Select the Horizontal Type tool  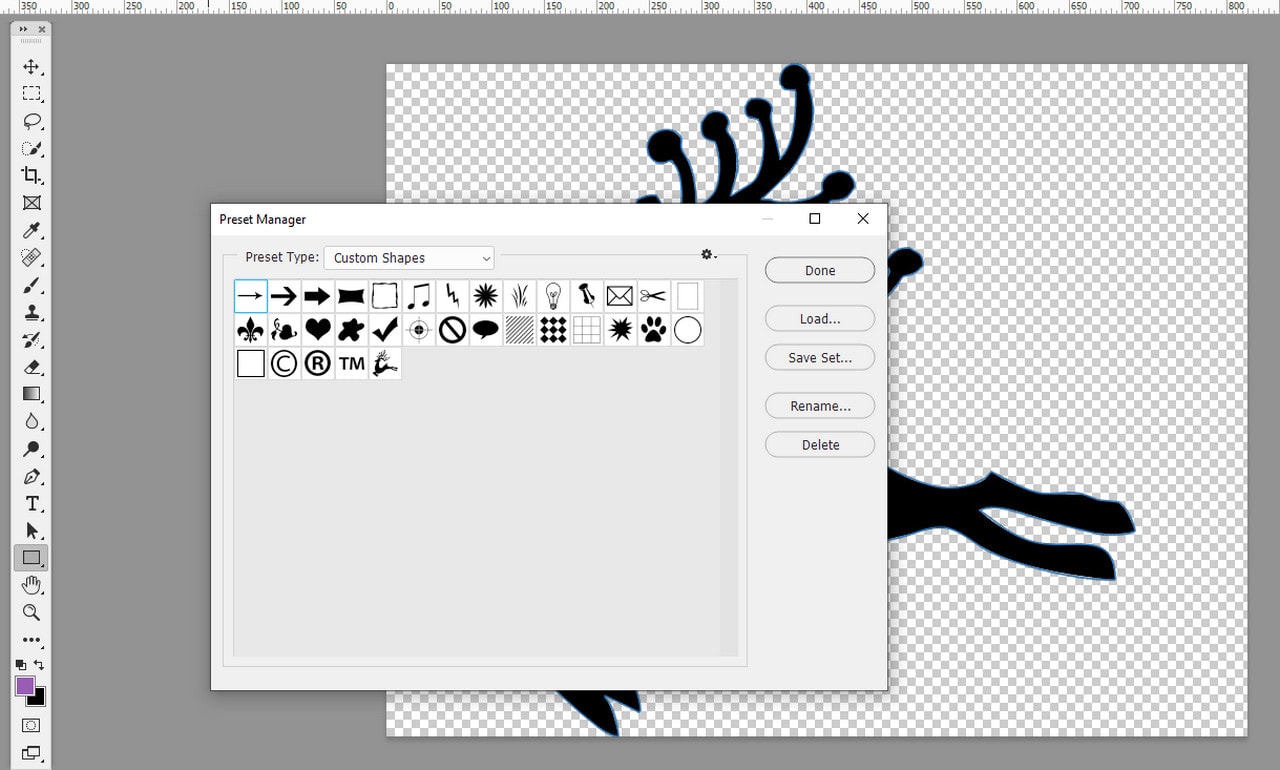(32, 503)
